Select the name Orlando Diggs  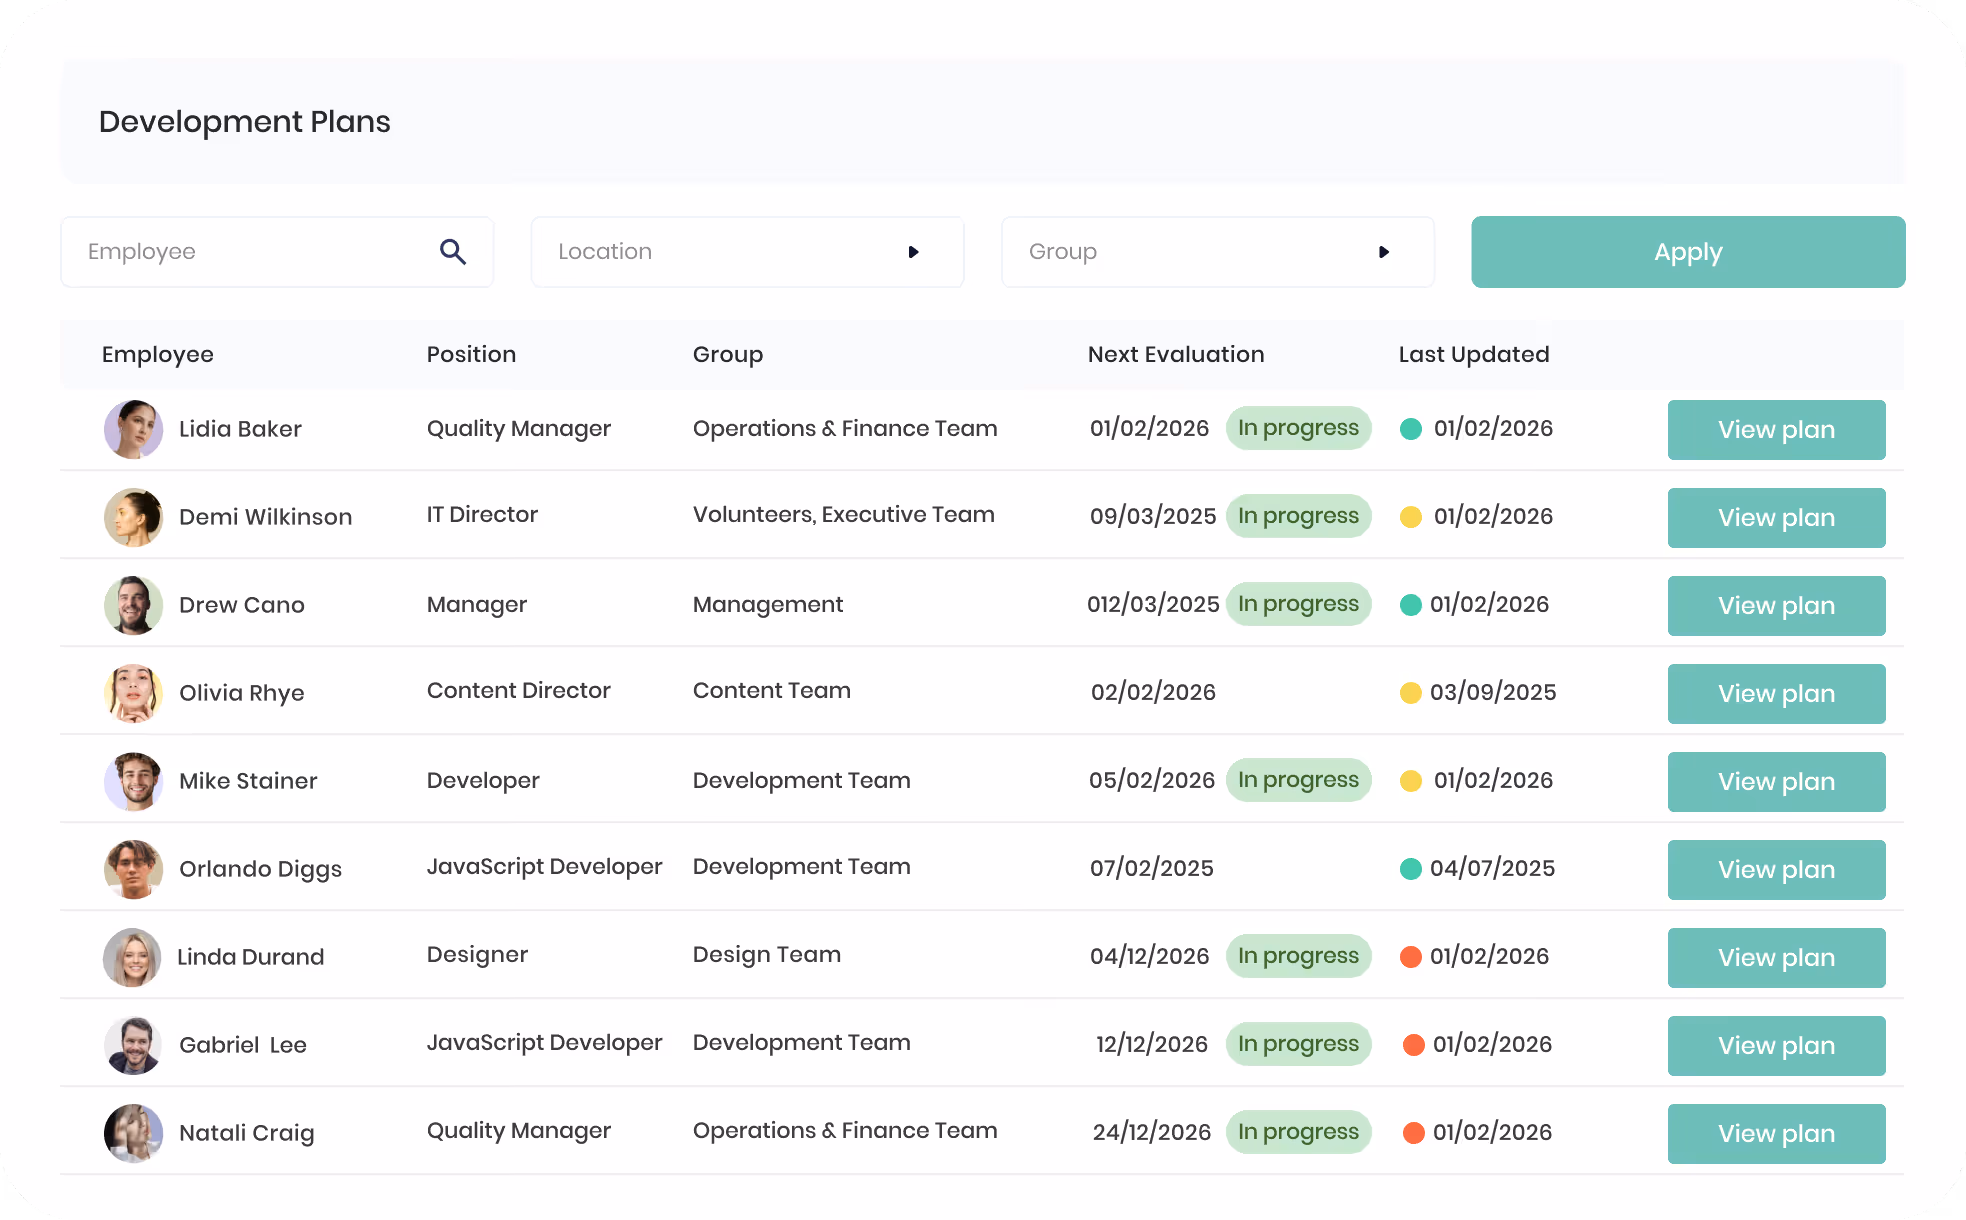coord(260,869)
